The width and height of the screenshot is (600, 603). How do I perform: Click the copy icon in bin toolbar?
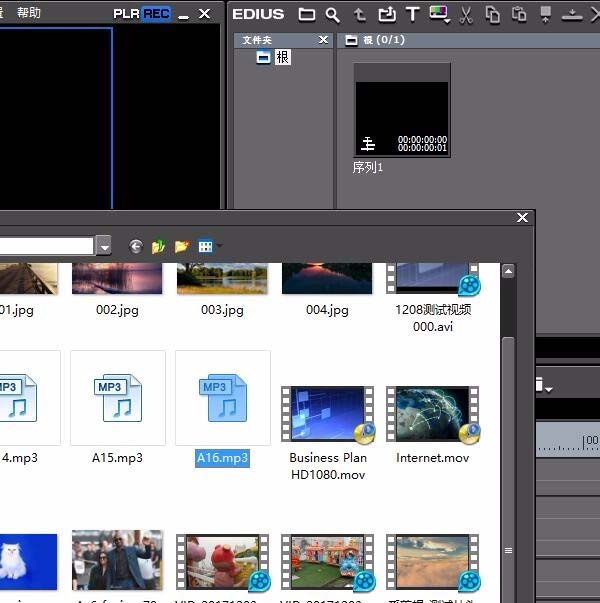coord(493,14)
